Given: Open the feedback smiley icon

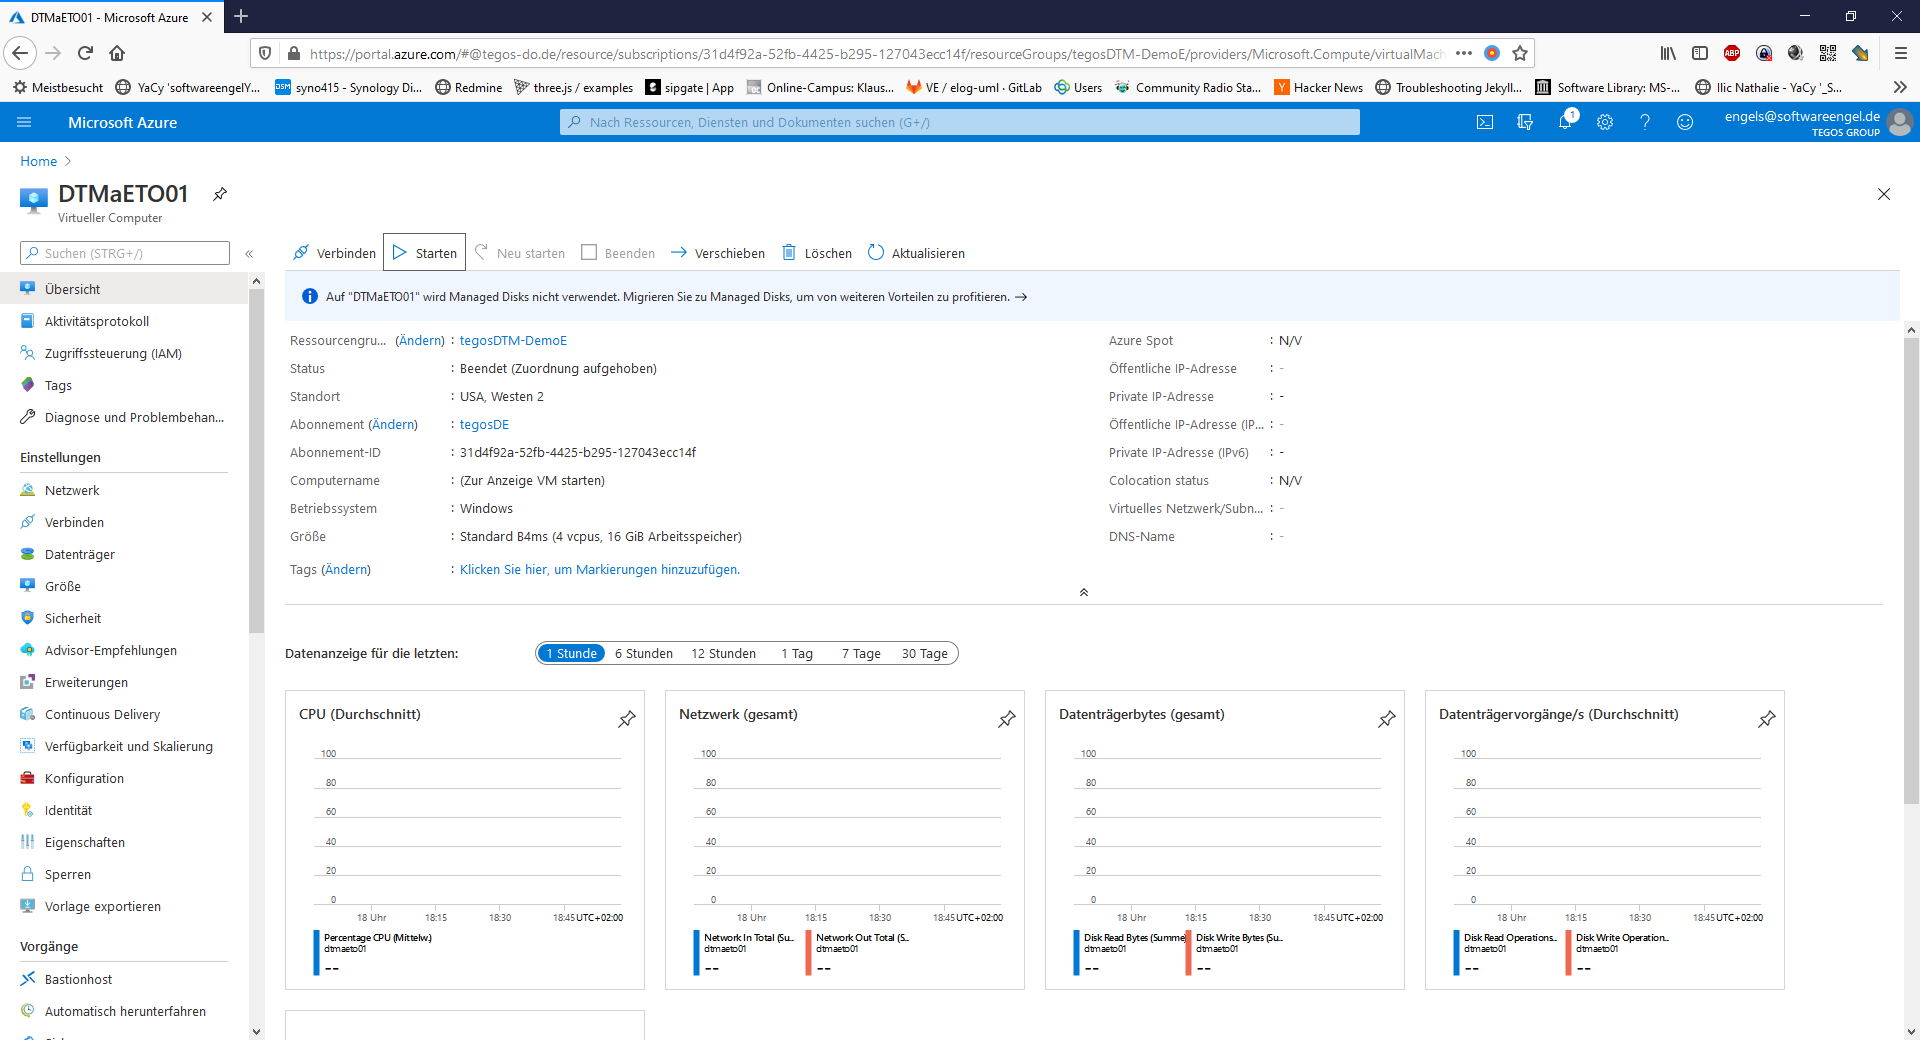Looking at the screenshot, I should 1685,122.
